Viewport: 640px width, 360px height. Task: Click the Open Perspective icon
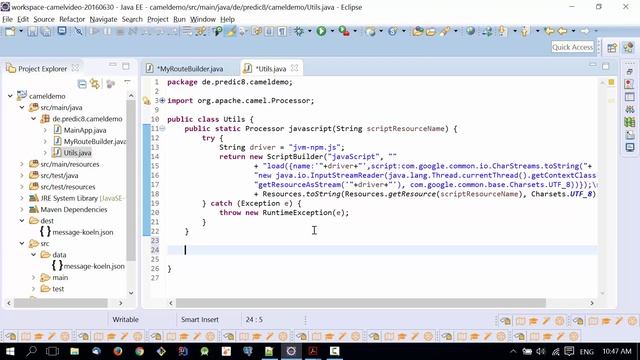click(x=611, y=48)
